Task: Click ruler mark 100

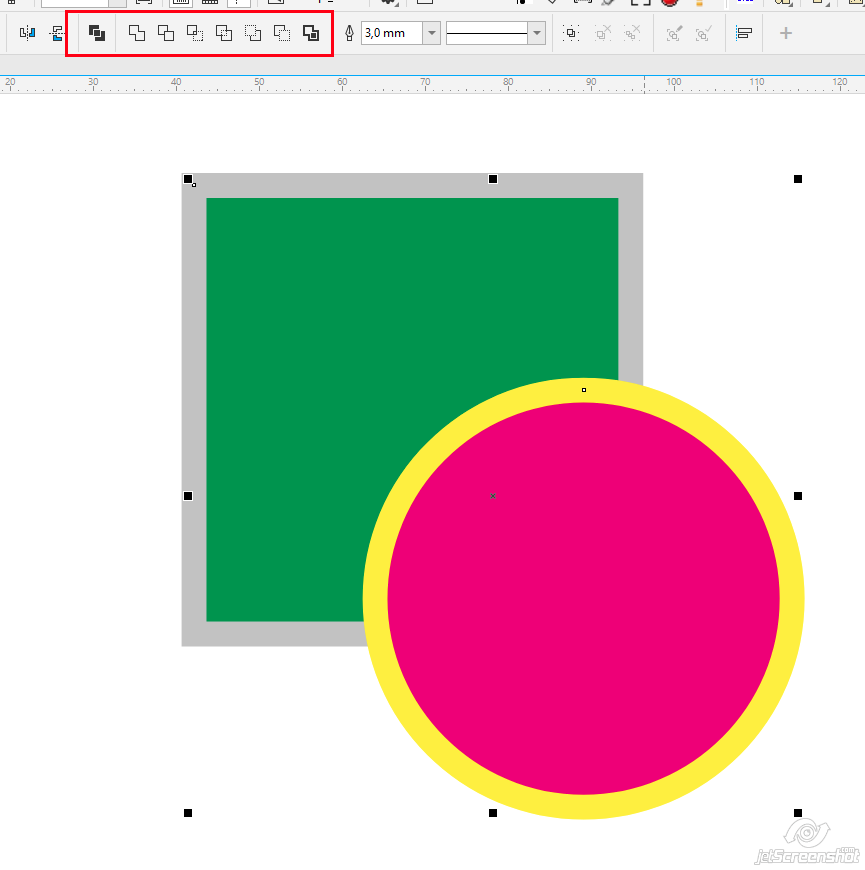Action: (674, 82)
